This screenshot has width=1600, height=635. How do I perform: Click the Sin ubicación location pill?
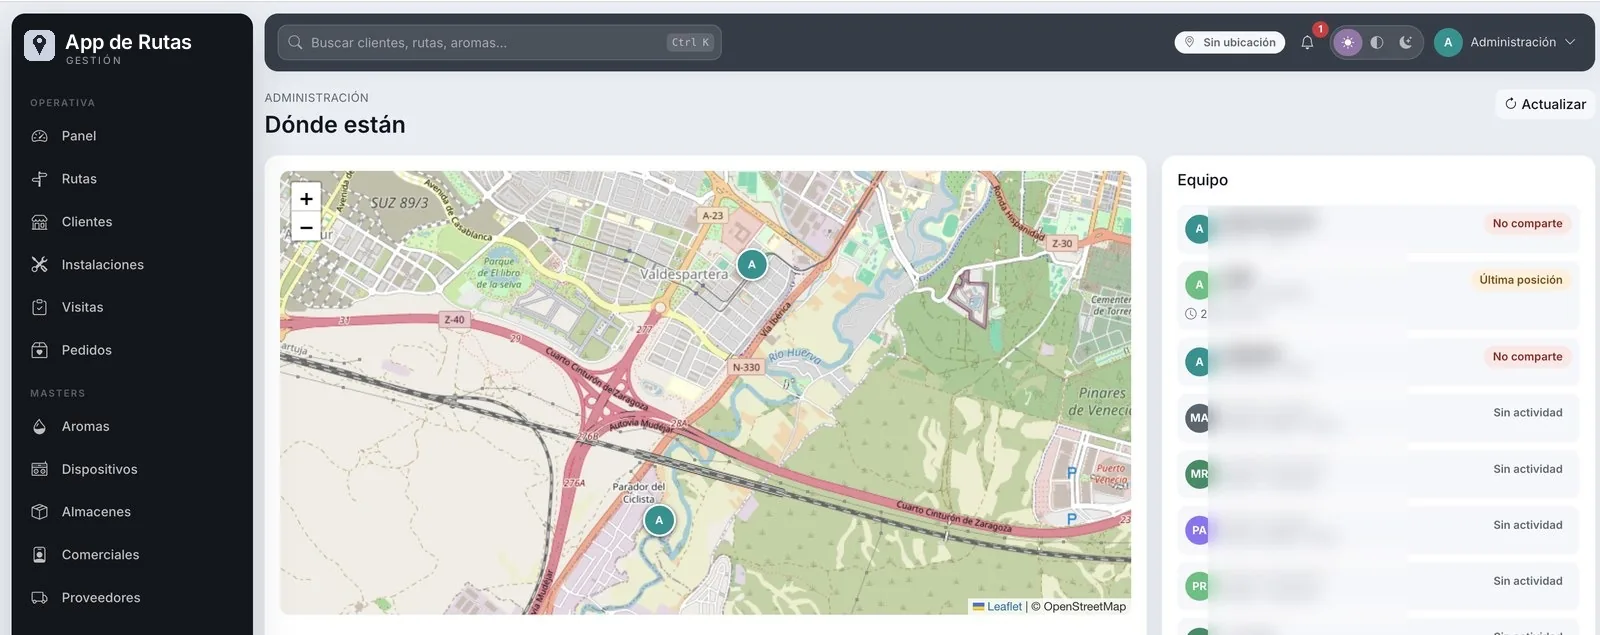1229,42
